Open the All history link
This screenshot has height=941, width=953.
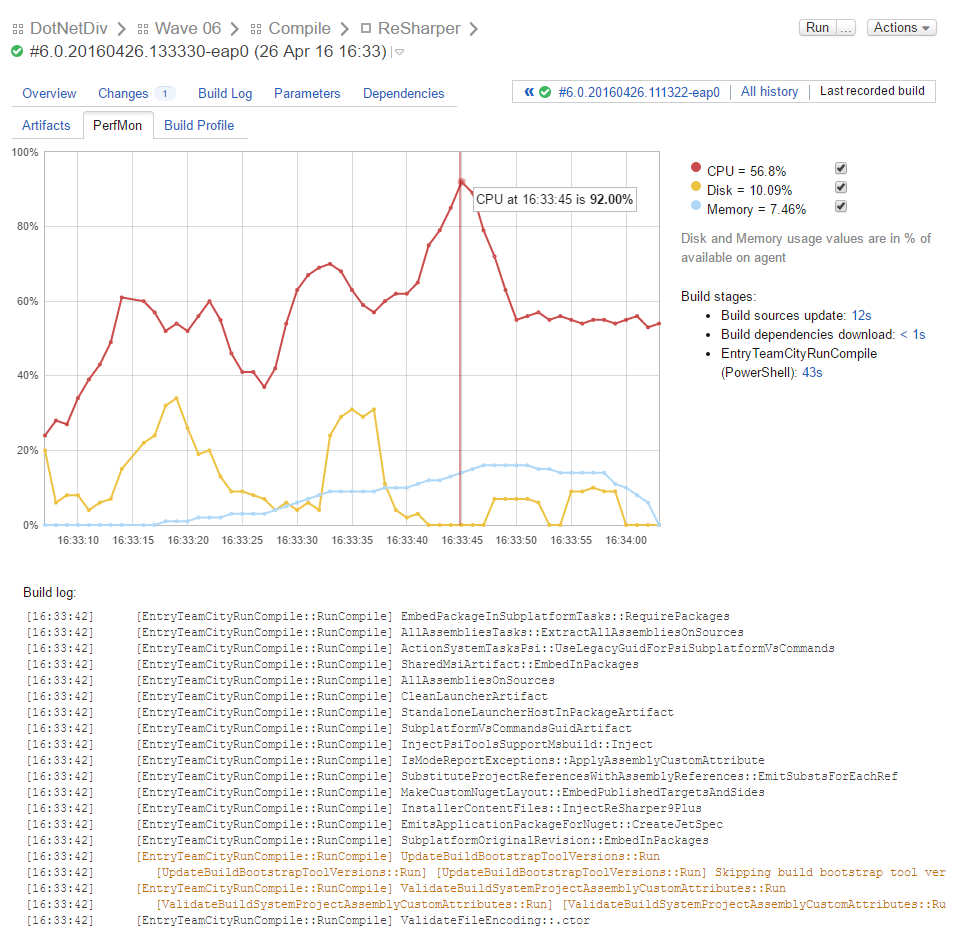[x=769, y=92]
